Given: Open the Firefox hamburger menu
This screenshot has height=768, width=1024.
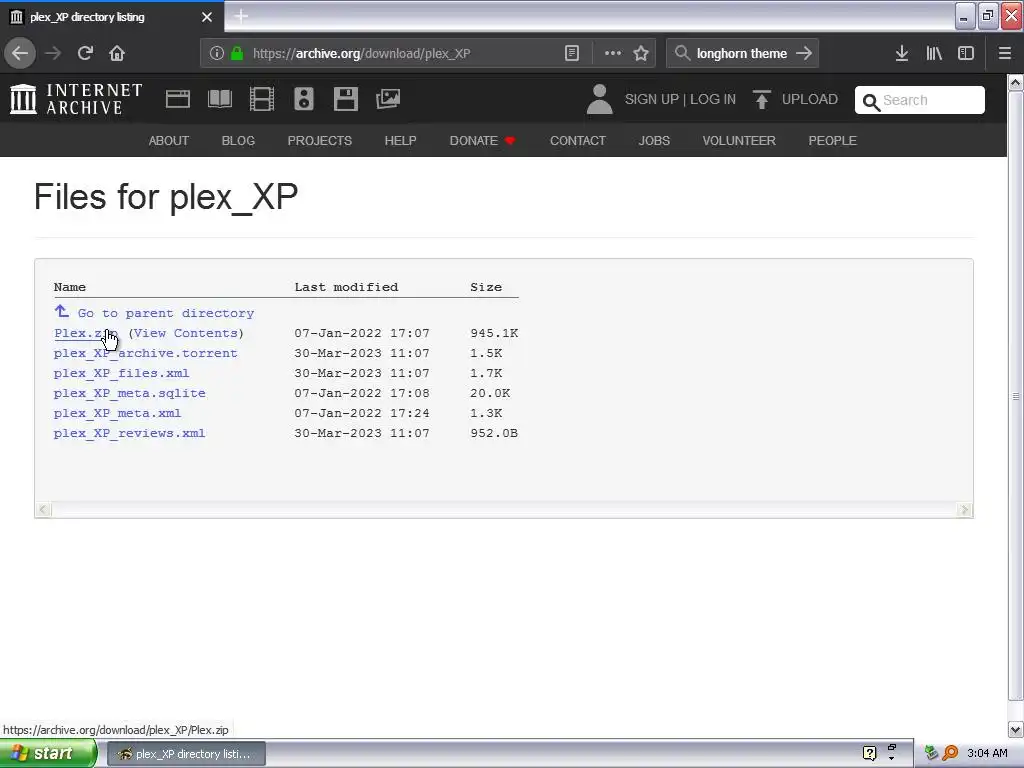Looking at the screenshot, I should [1004, 54].
